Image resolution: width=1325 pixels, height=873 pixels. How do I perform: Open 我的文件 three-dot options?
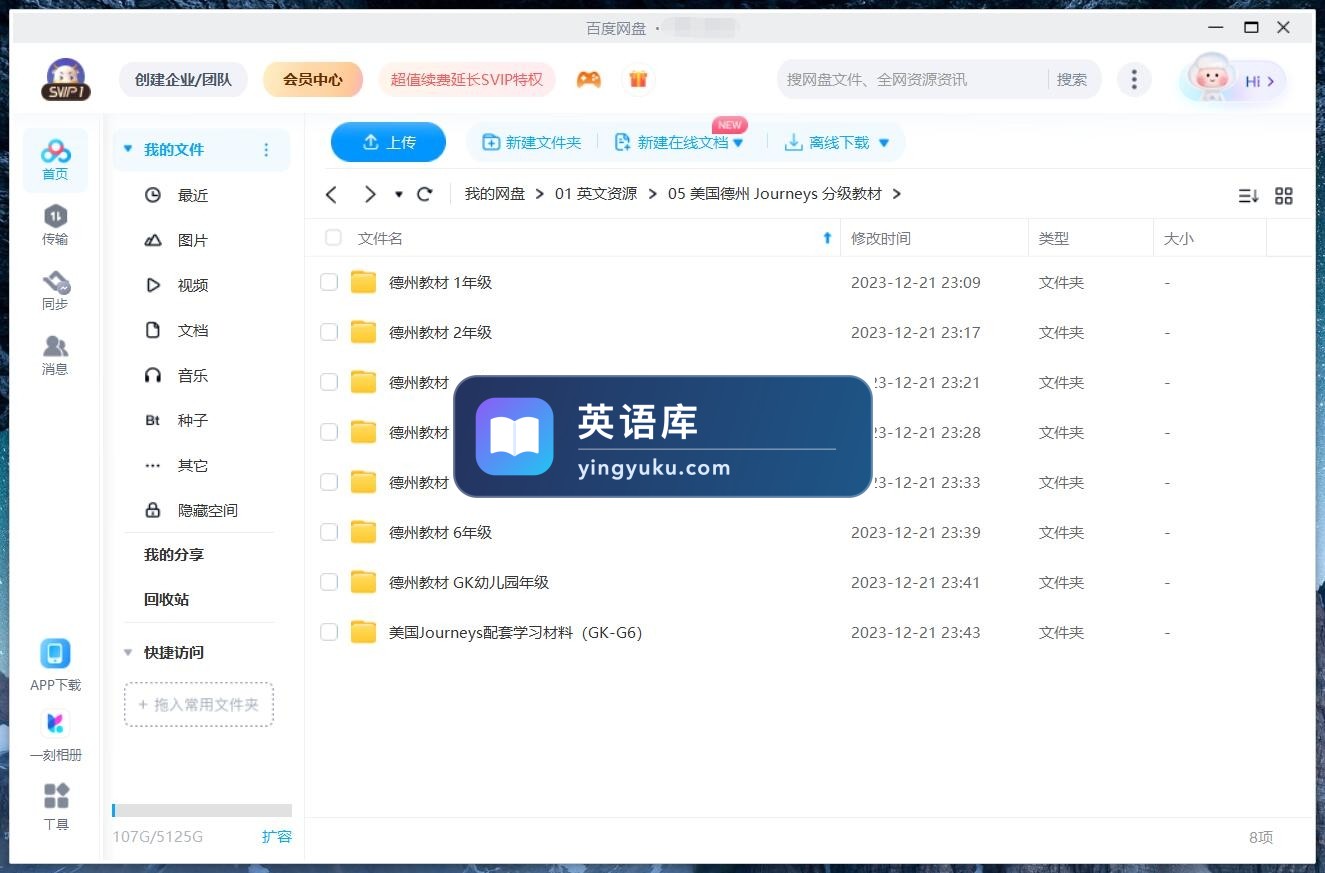[x=266, y=150]
